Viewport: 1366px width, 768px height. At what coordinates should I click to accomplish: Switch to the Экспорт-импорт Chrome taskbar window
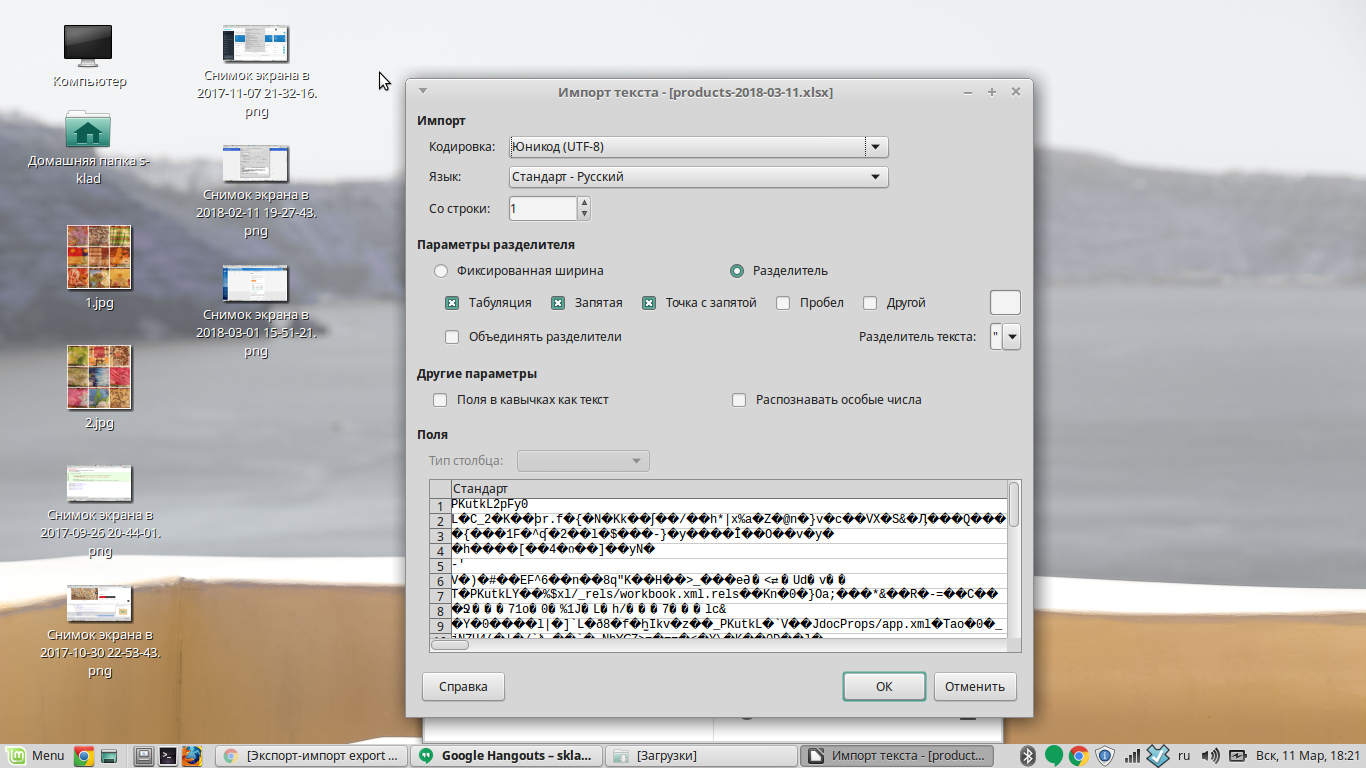(313, 756)
